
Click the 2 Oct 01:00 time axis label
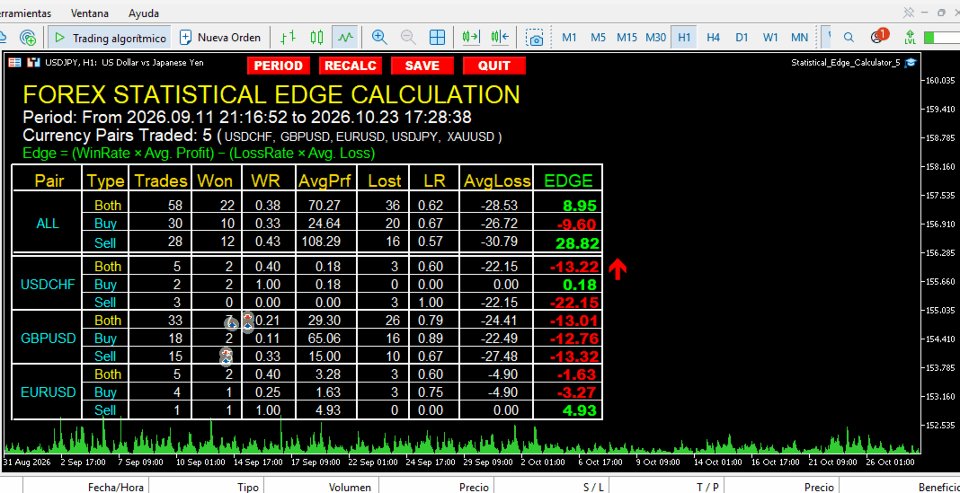[544, 462]
